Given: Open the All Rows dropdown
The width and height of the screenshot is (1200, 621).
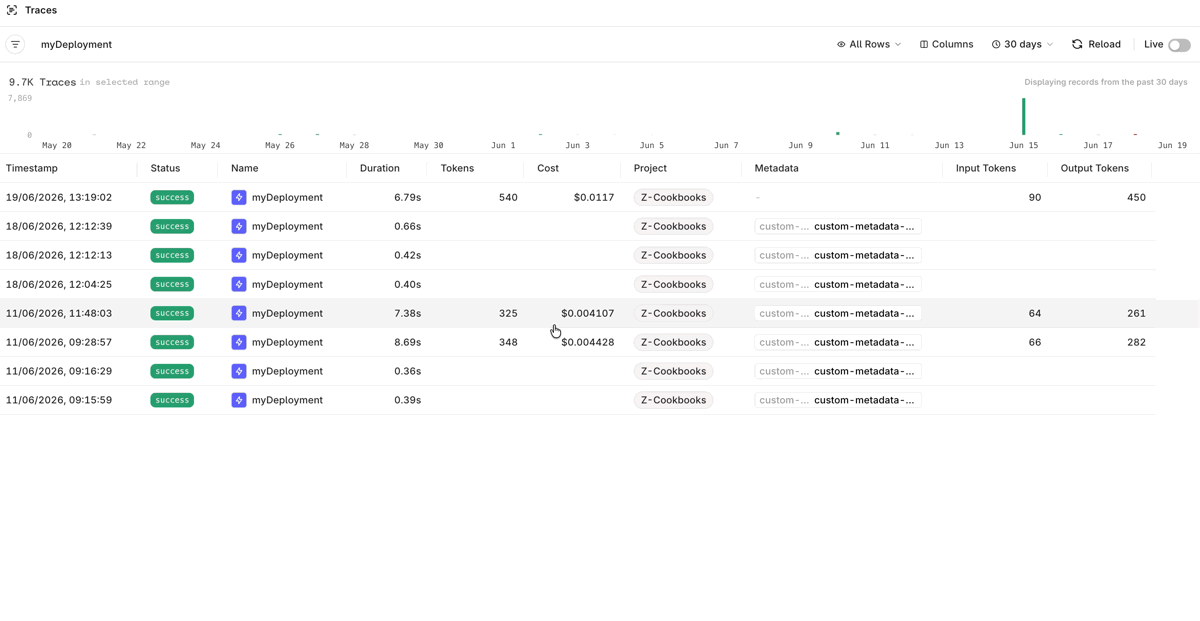Looking at the screenshot, I should (x=869, y=44).
